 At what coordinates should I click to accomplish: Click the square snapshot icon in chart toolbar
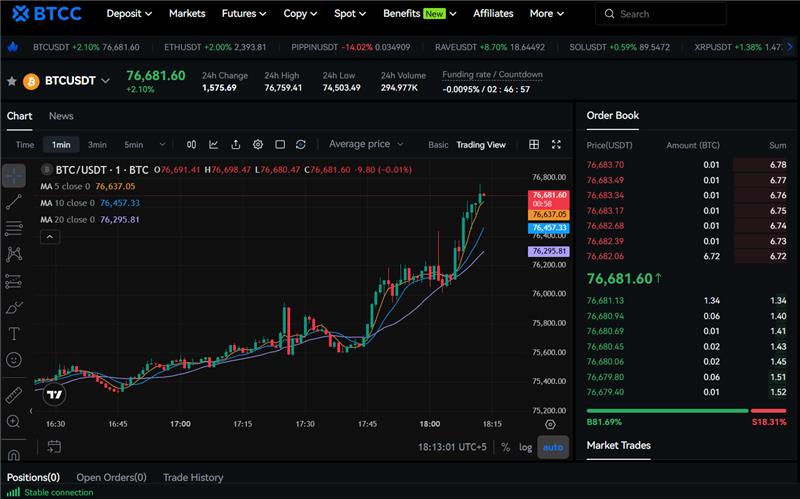280,145
